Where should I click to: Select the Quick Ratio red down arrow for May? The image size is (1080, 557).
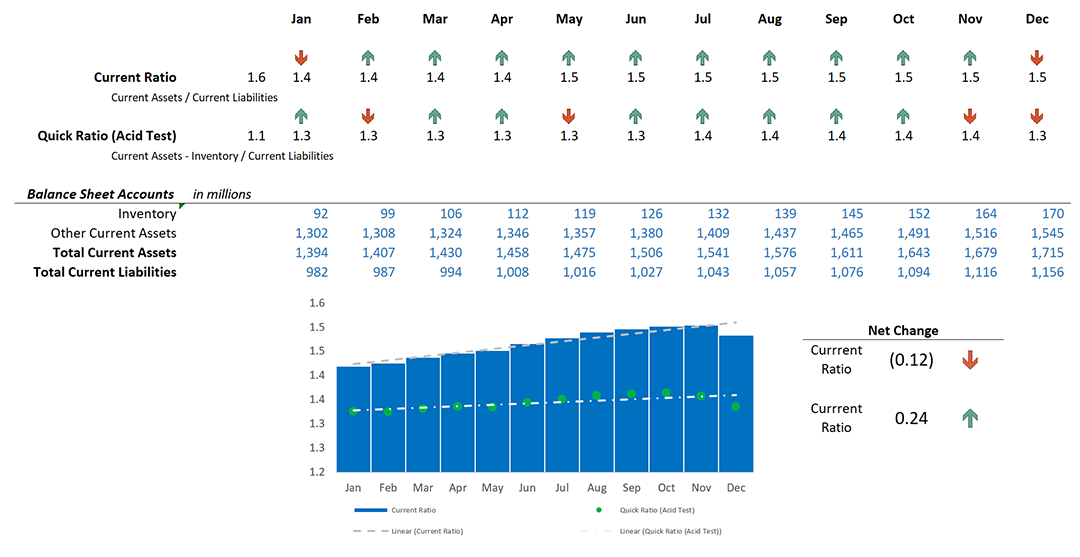click(x=568, y=116)
